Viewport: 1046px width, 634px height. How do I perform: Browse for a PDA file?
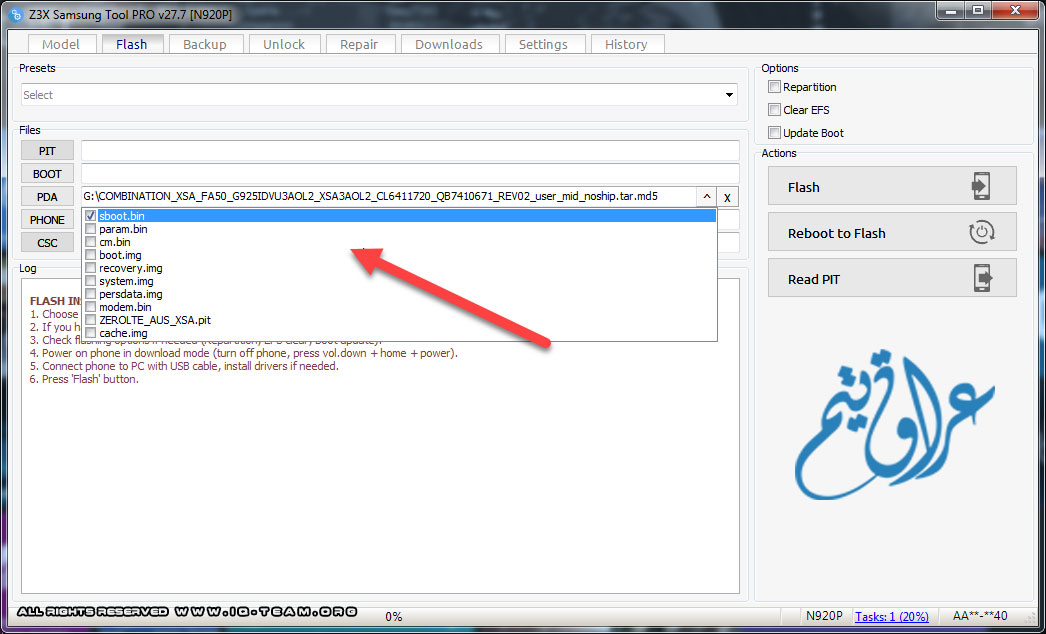[47, 197]
